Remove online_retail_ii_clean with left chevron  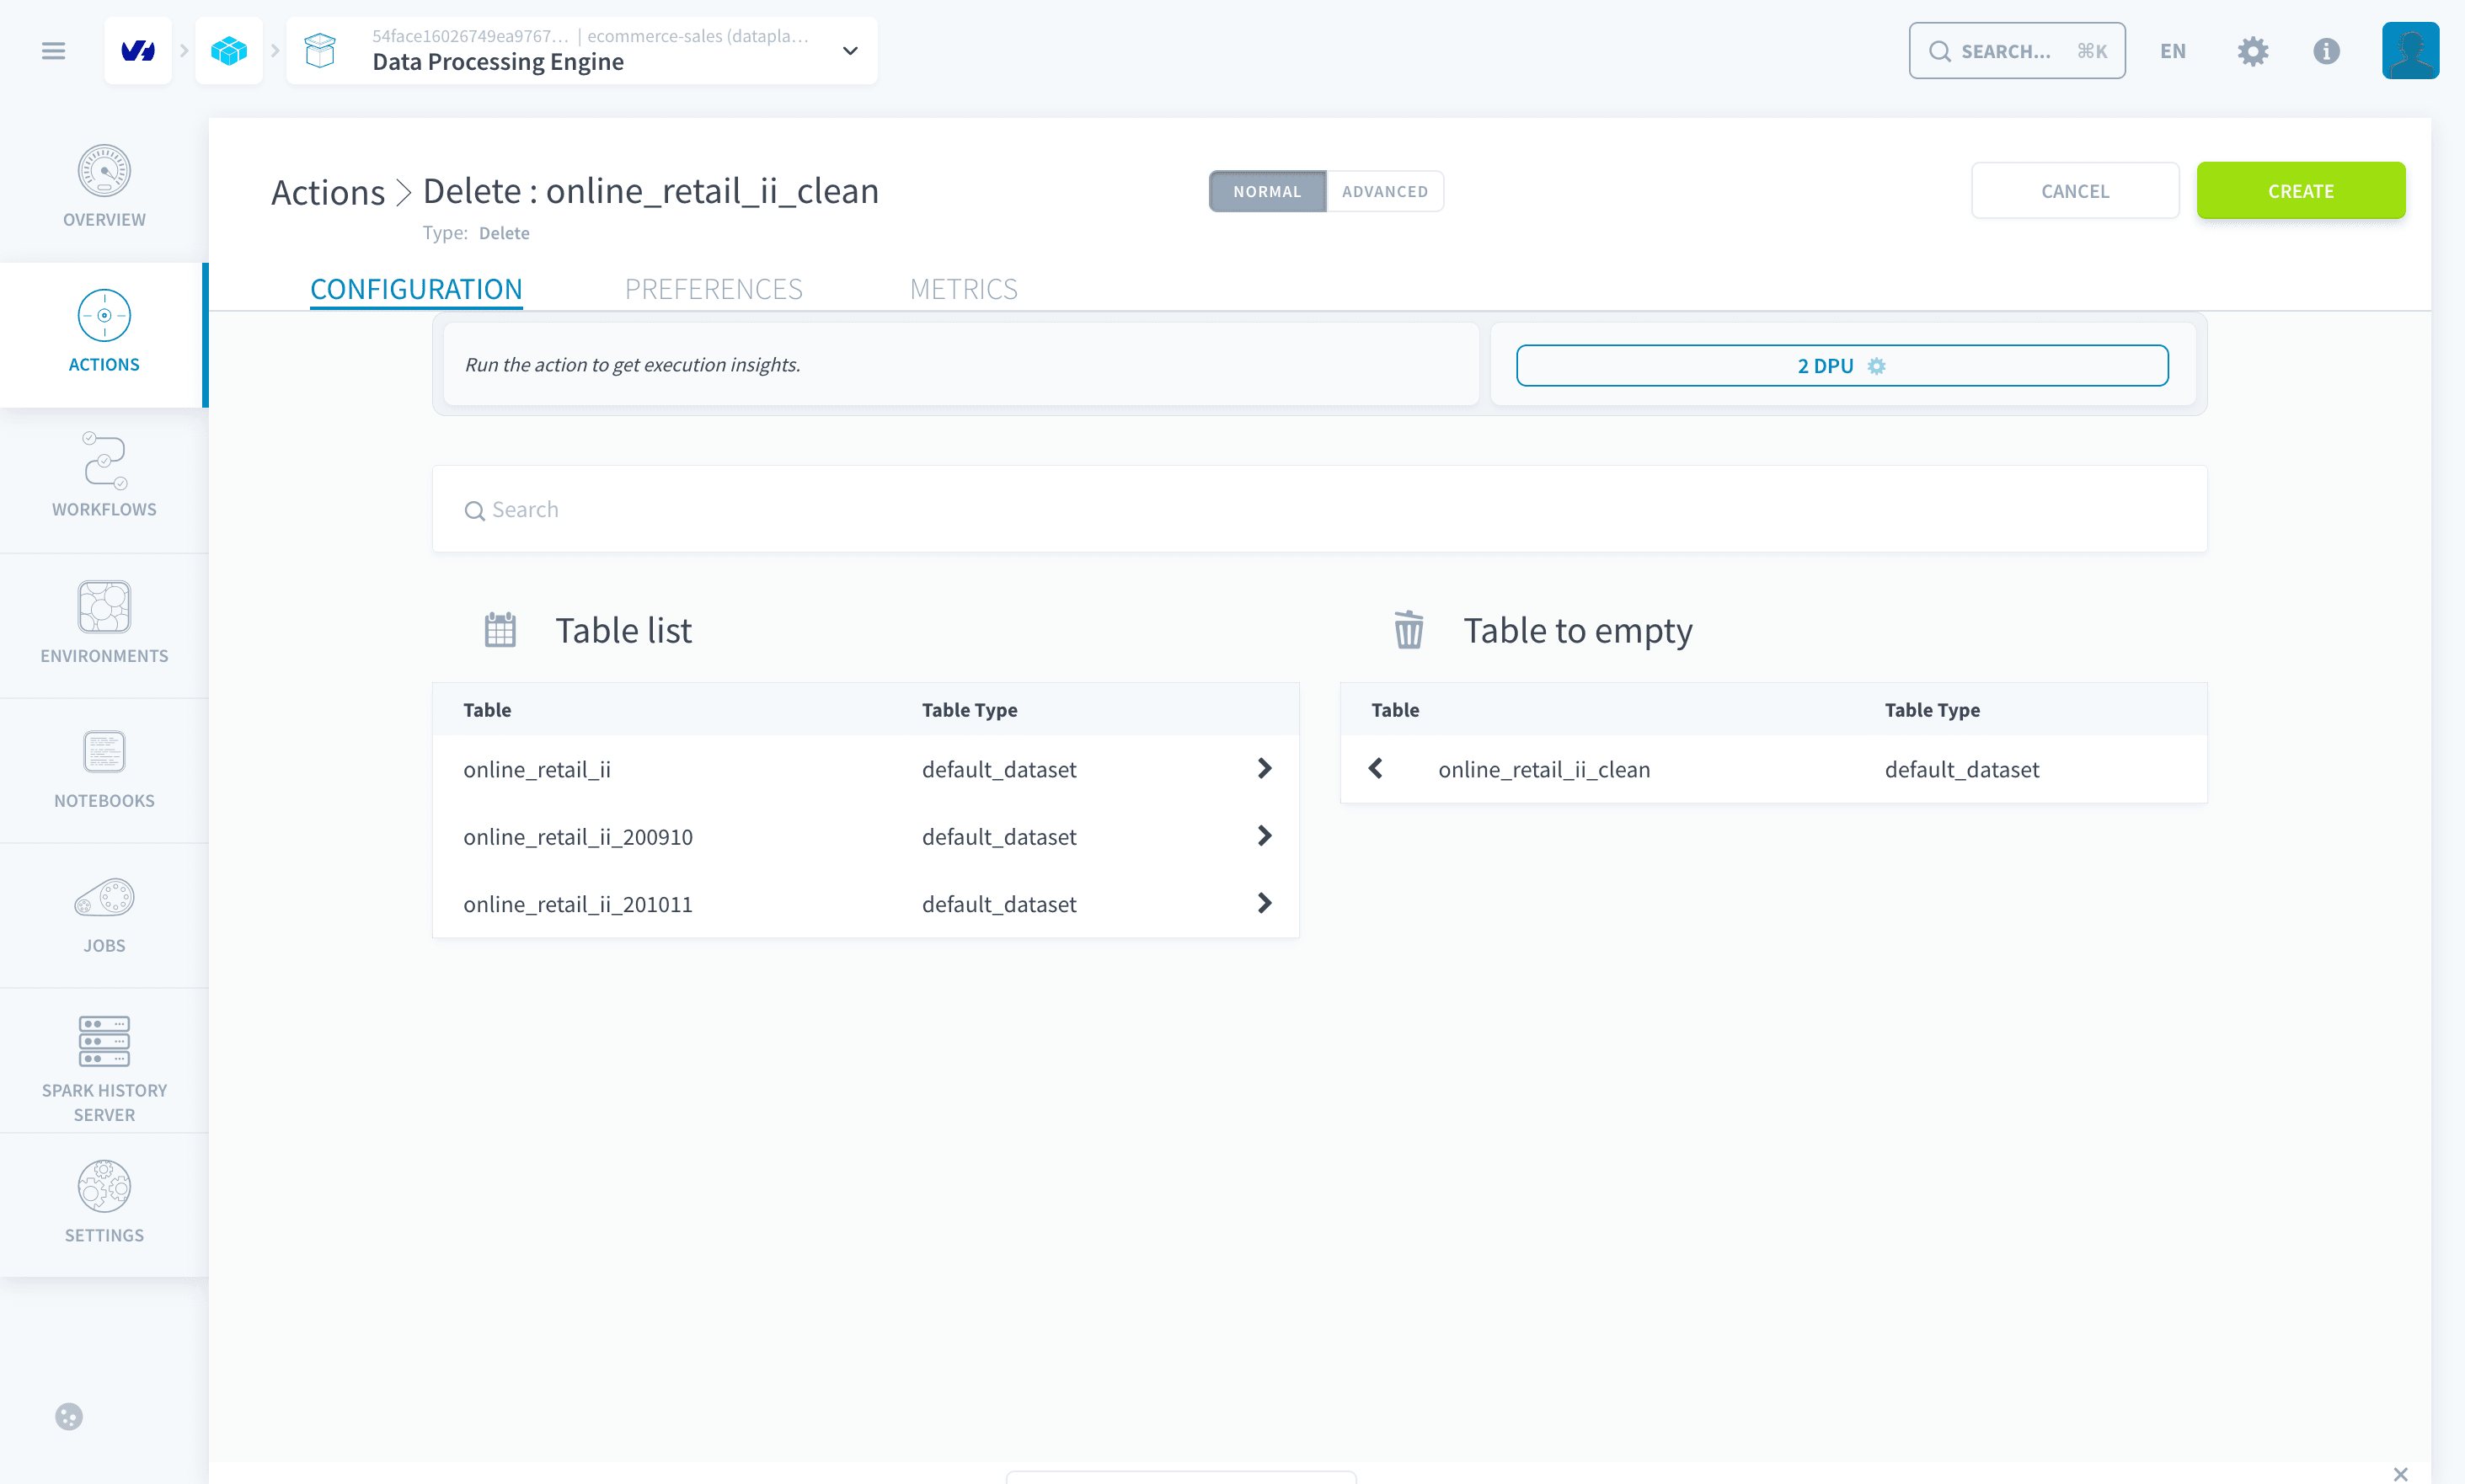[x=1376, y=768]
